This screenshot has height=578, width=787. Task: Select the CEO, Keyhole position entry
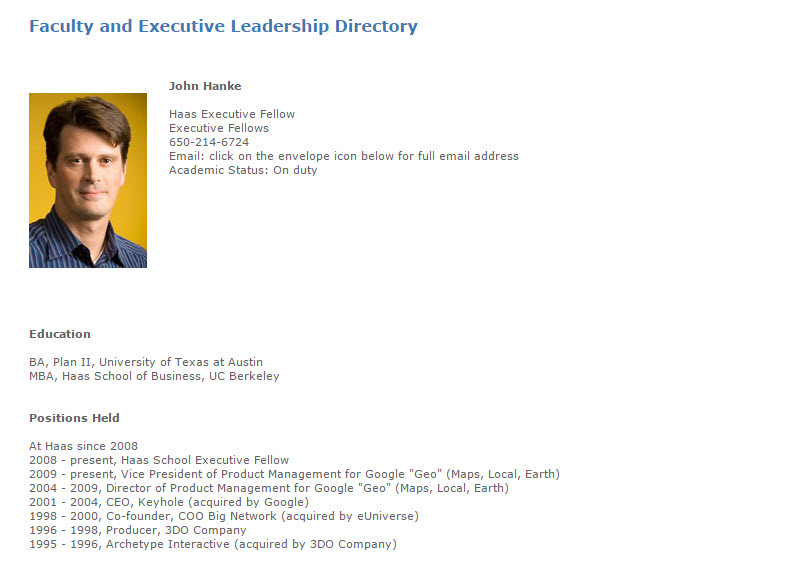pos(169,502)
